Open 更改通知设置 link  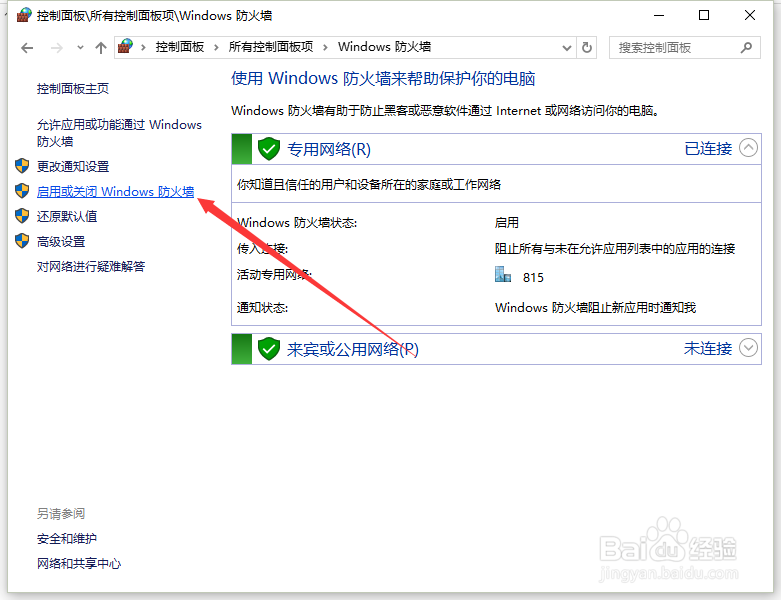click(73, 166)
